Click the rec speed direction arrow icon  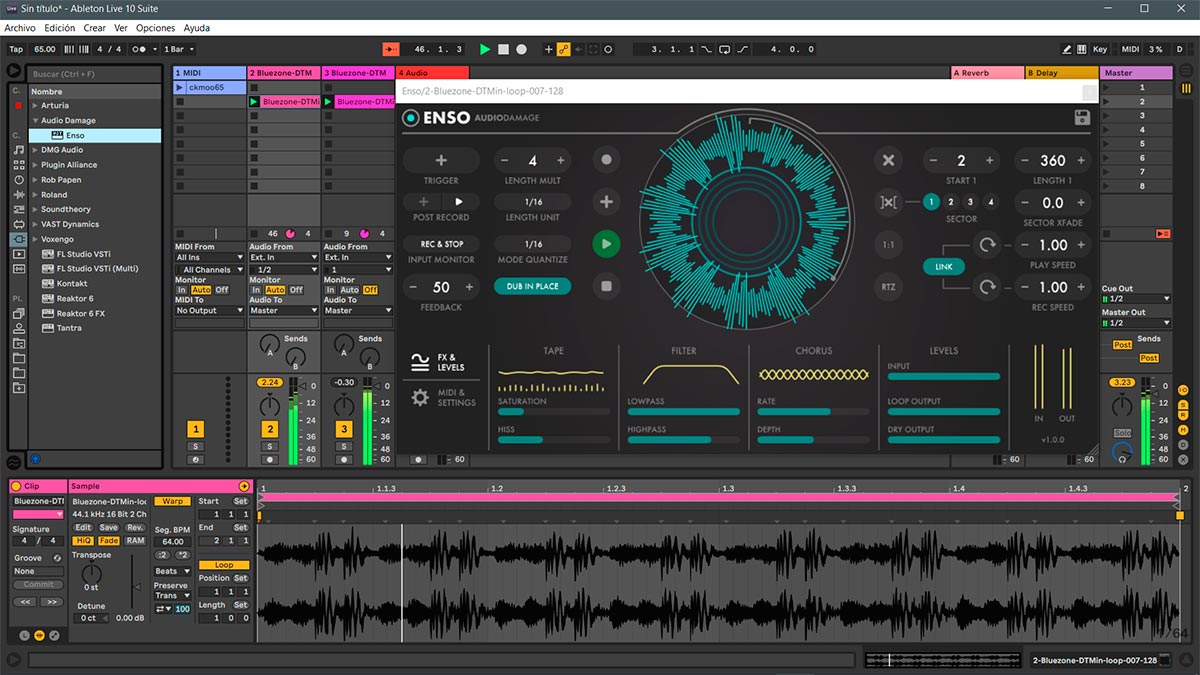point(988,287)
